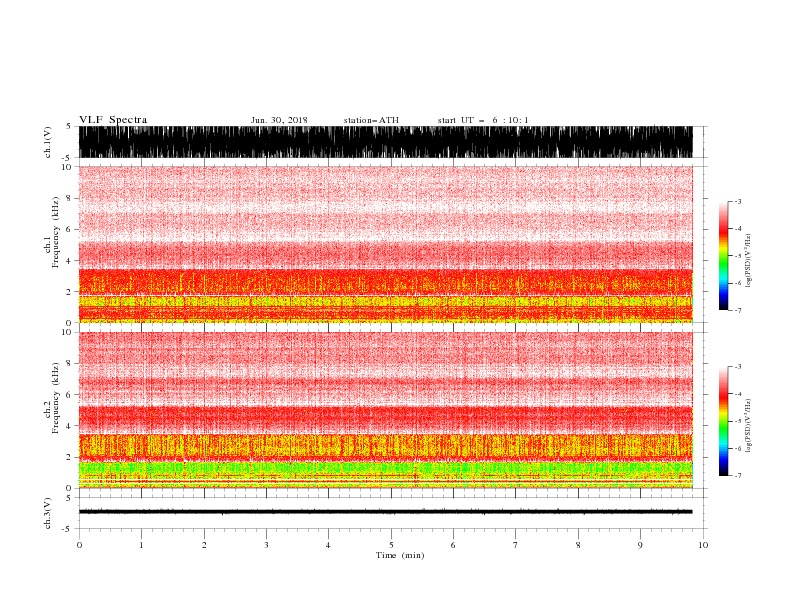The width and height of the screenshot is (792, 612).
Task: Click the log(PSD) label beside ch.1 colorbar
Action: pos(749,261)
